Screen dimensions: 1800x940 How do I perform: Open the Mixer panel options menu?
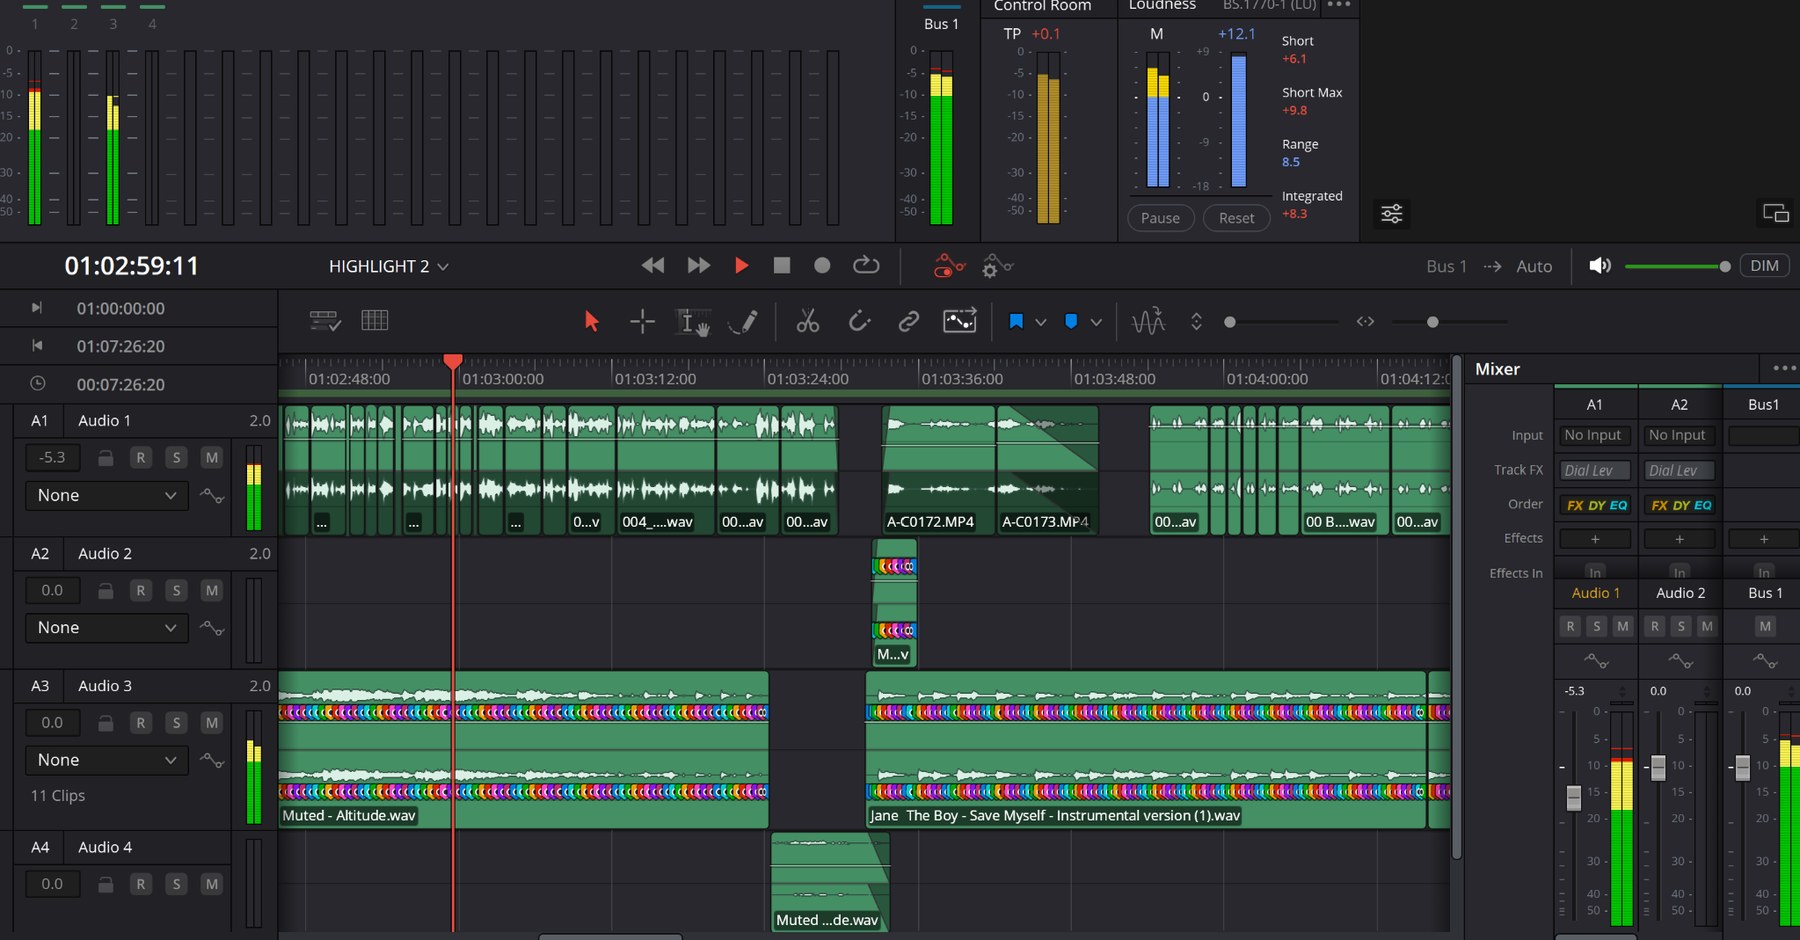click(1784, 368)
